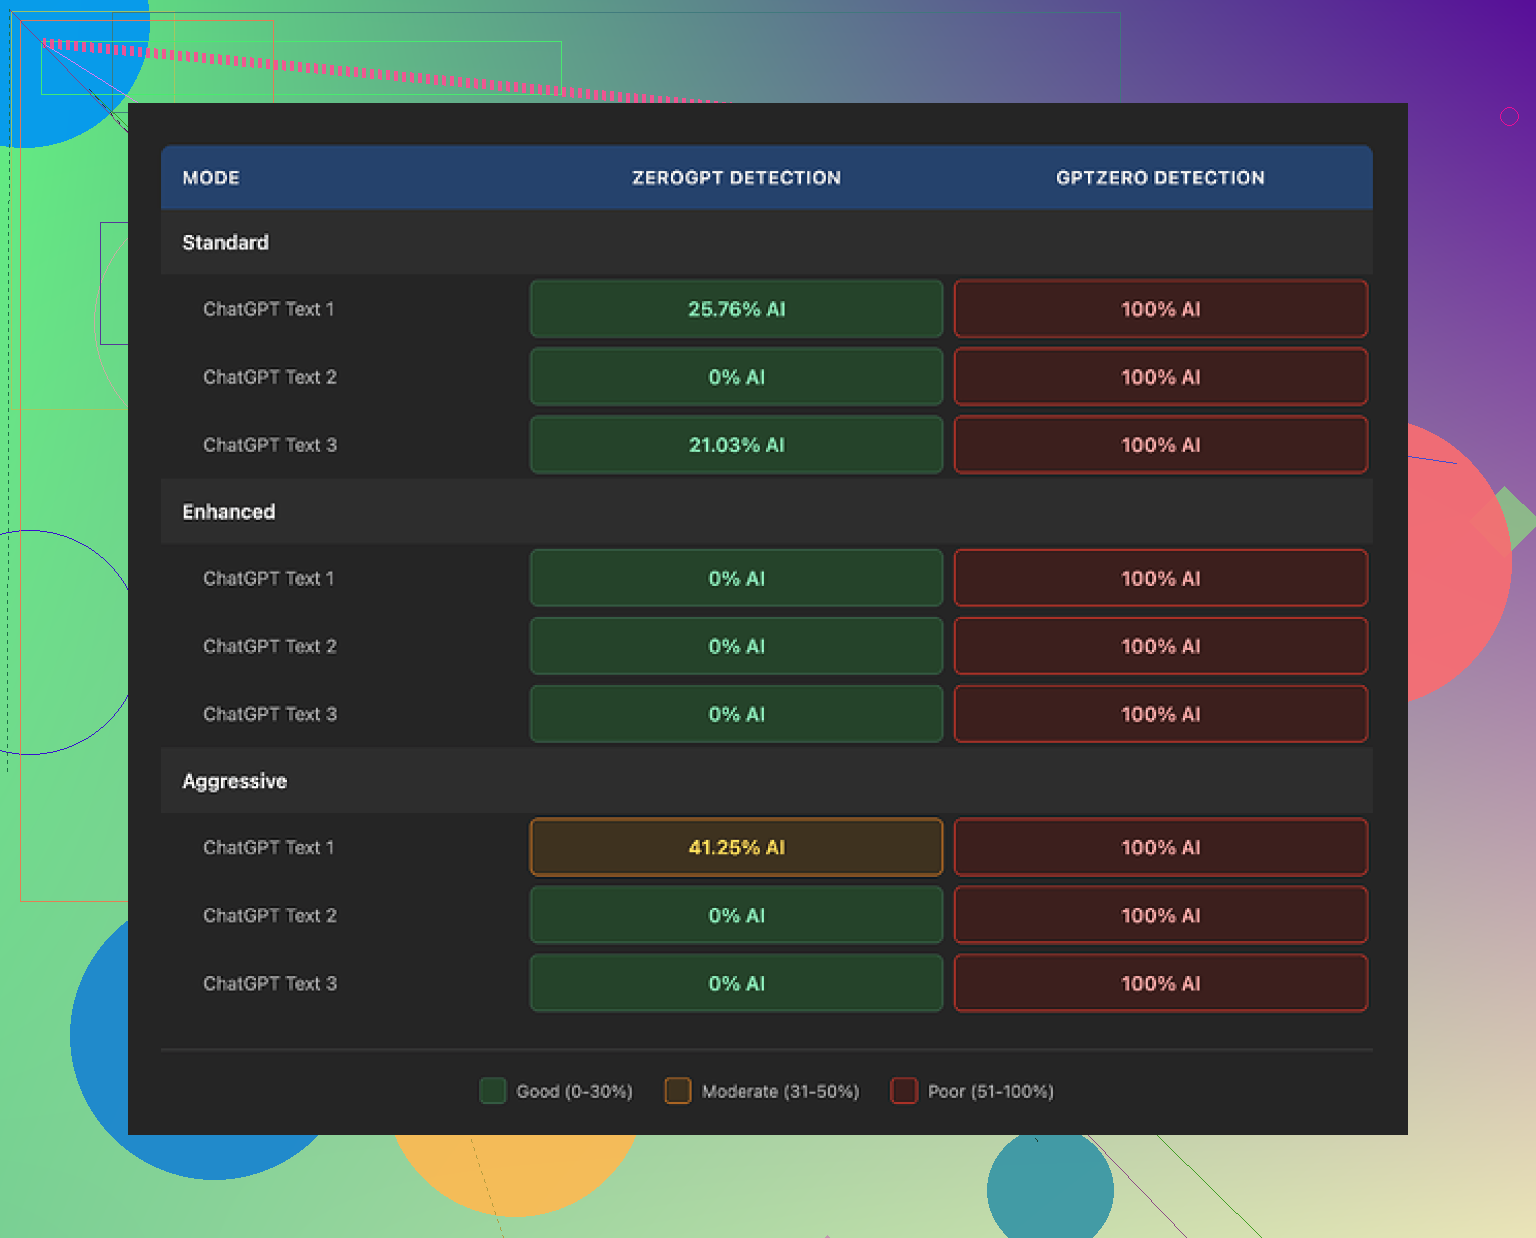1536x1238 pixels.
Task: Click GPTZero 100% AI cell for Aggressive Text 3
Action: 1160,984
